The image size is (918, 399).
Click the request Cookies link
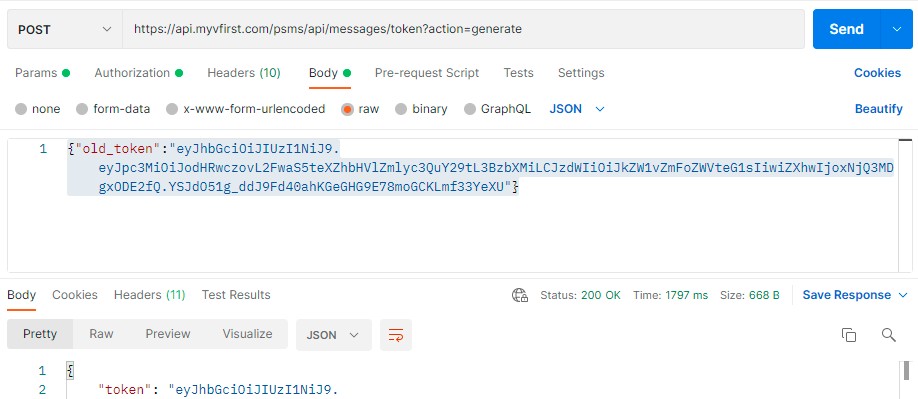[x=877, y=73]
